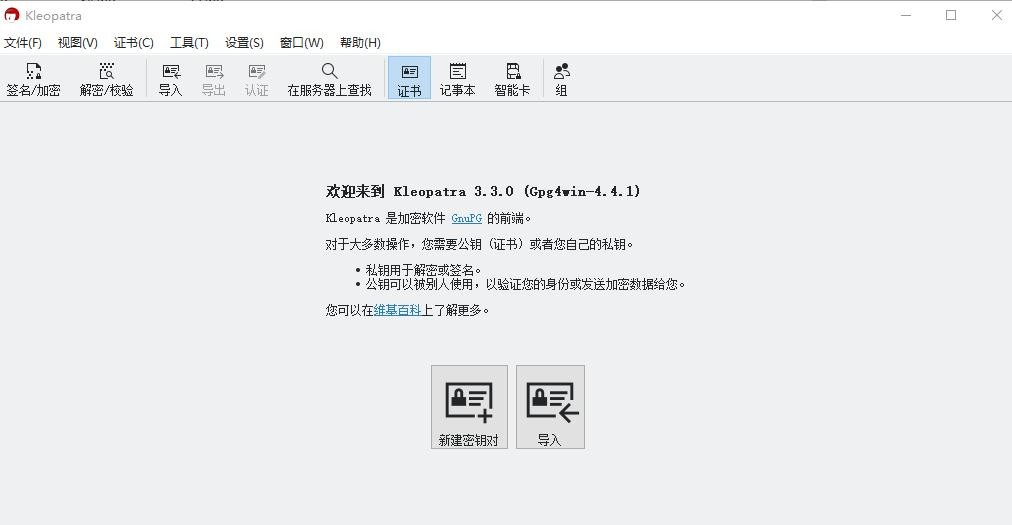The image size is (1012, 525).
Task: Open the 签名/加密 sign-encrypt tool
Action: (33, 79)
